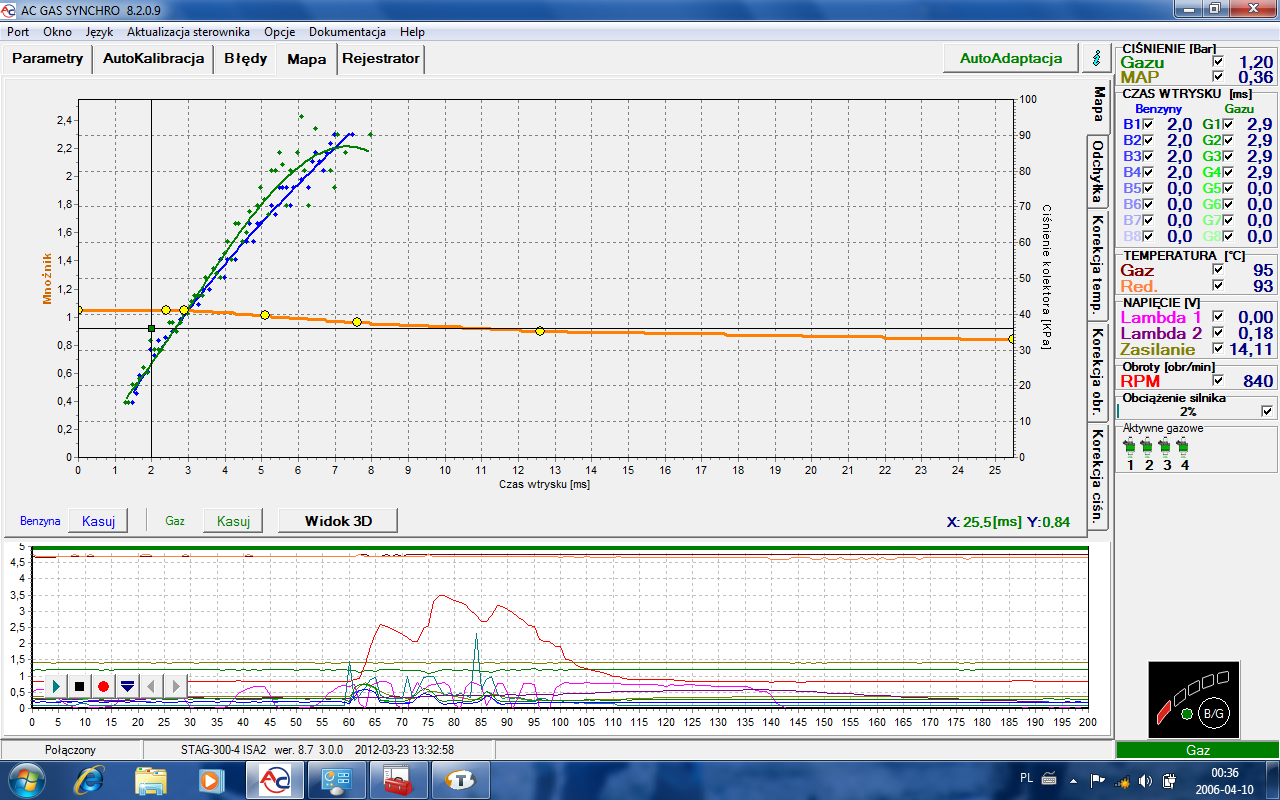Open the Opcje menu
1280x800 pixels.
279,32
